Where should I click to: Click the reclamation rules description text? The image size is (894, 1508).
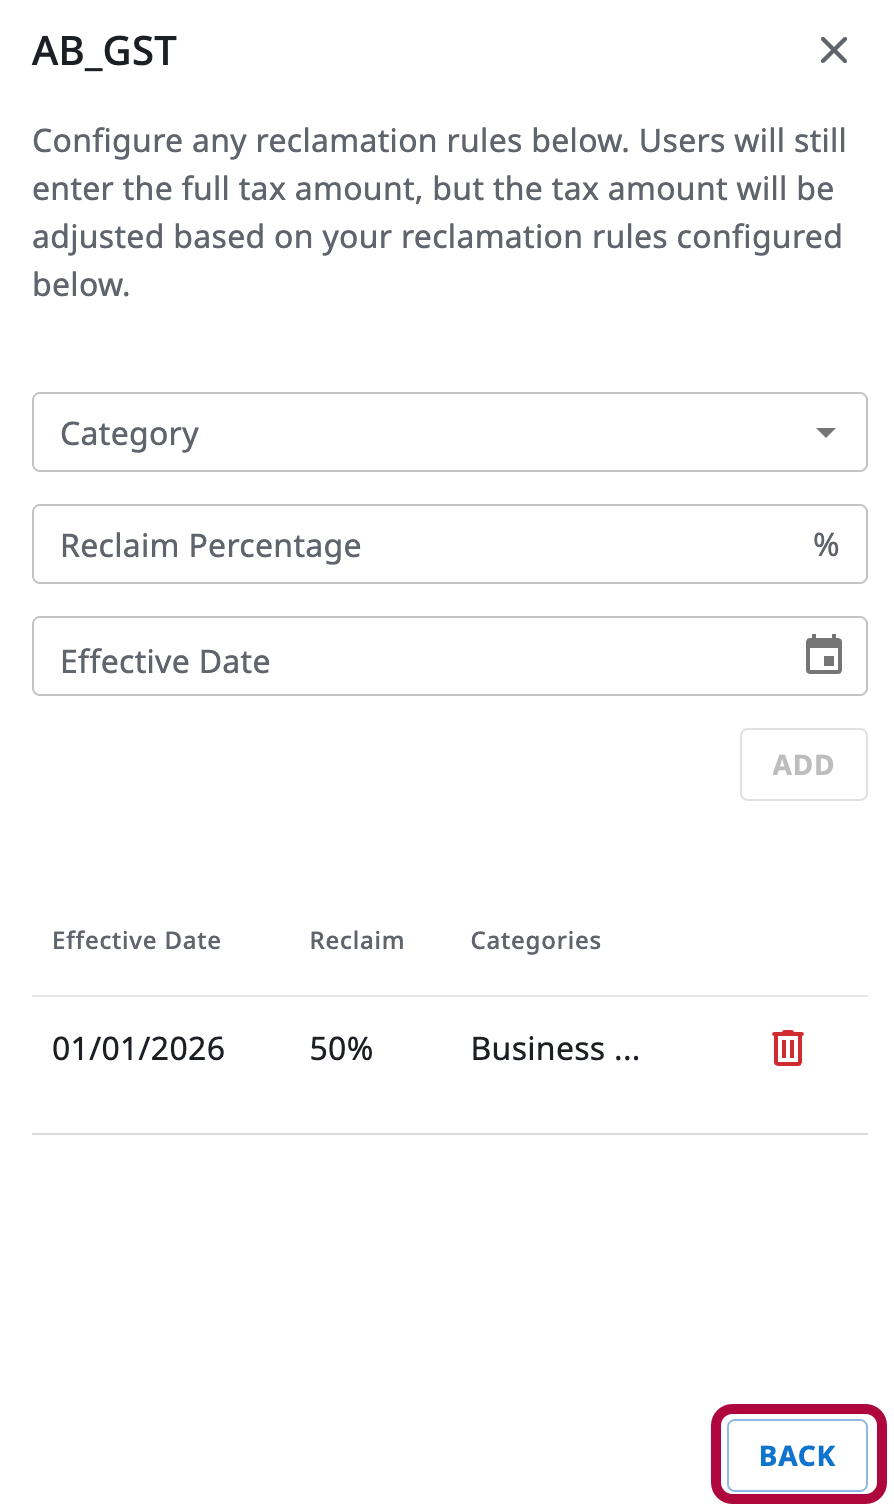coord(440,212)
